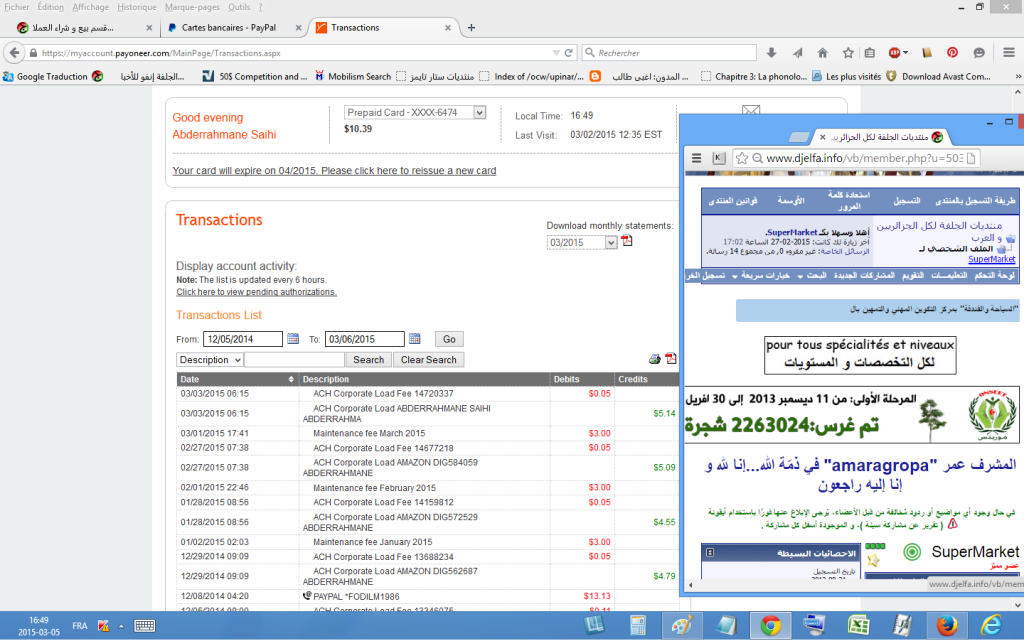Focus the transaction search text field

point(294,360)
